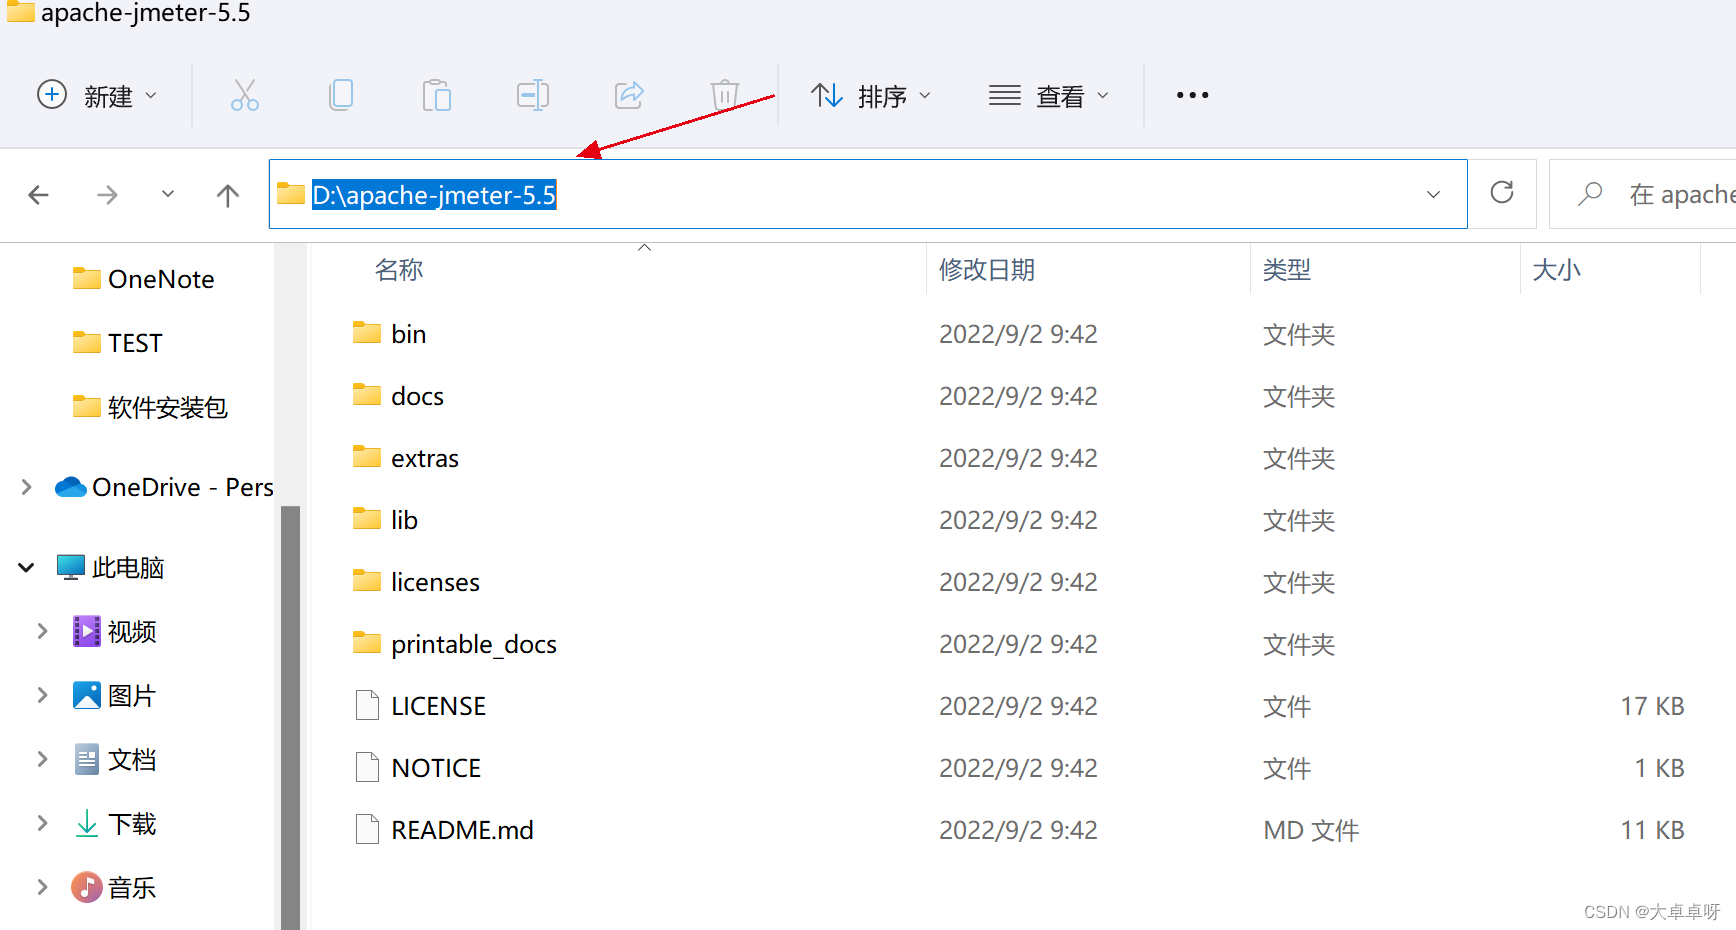Open Downloads (下载) in sidebar
The height and width of the screenshot is (930, 1736).
[114, 823]
